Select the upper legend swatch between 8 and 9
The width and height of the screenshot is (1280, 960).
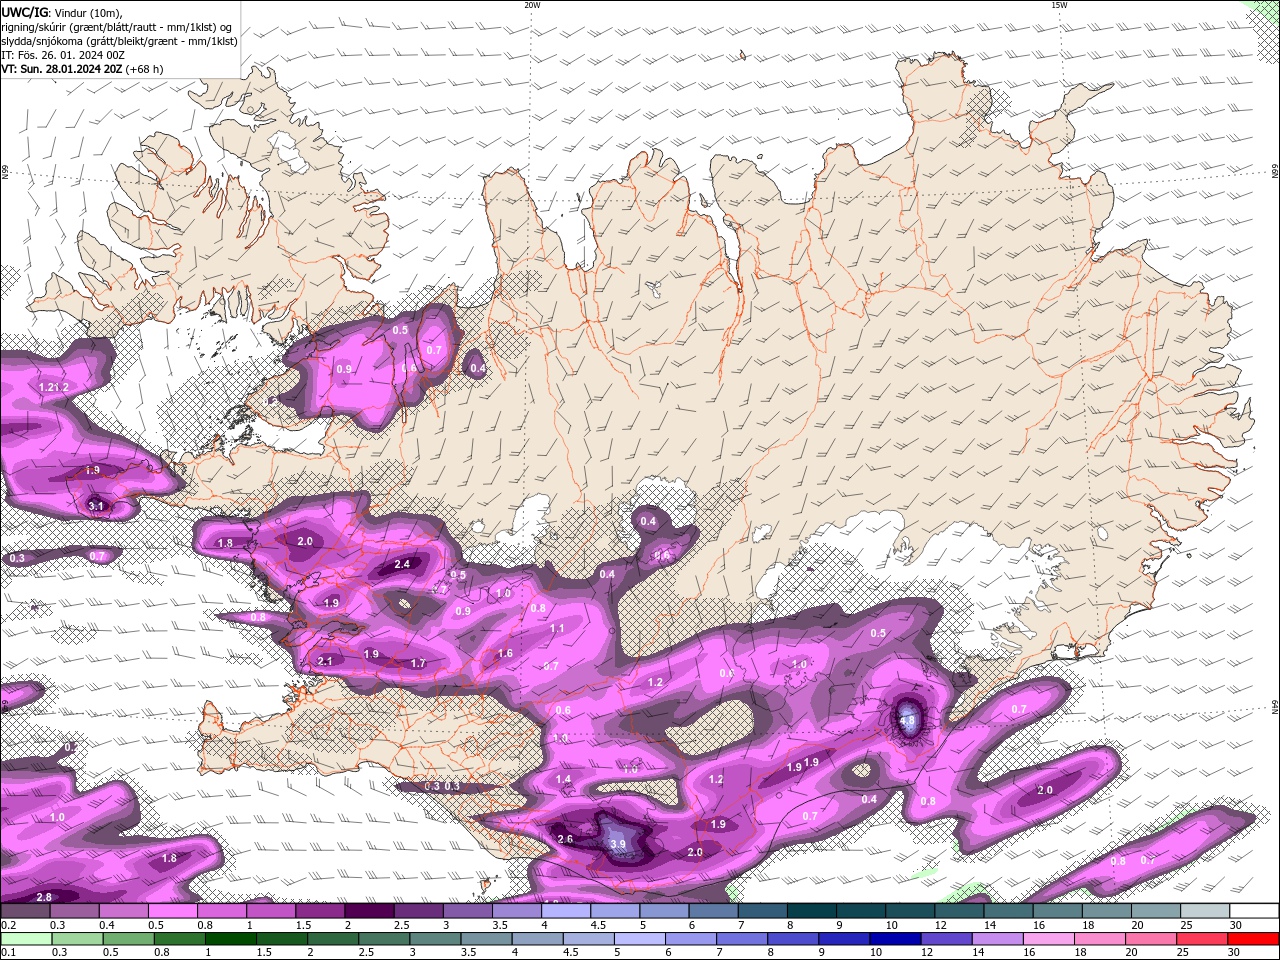[812, 911]
